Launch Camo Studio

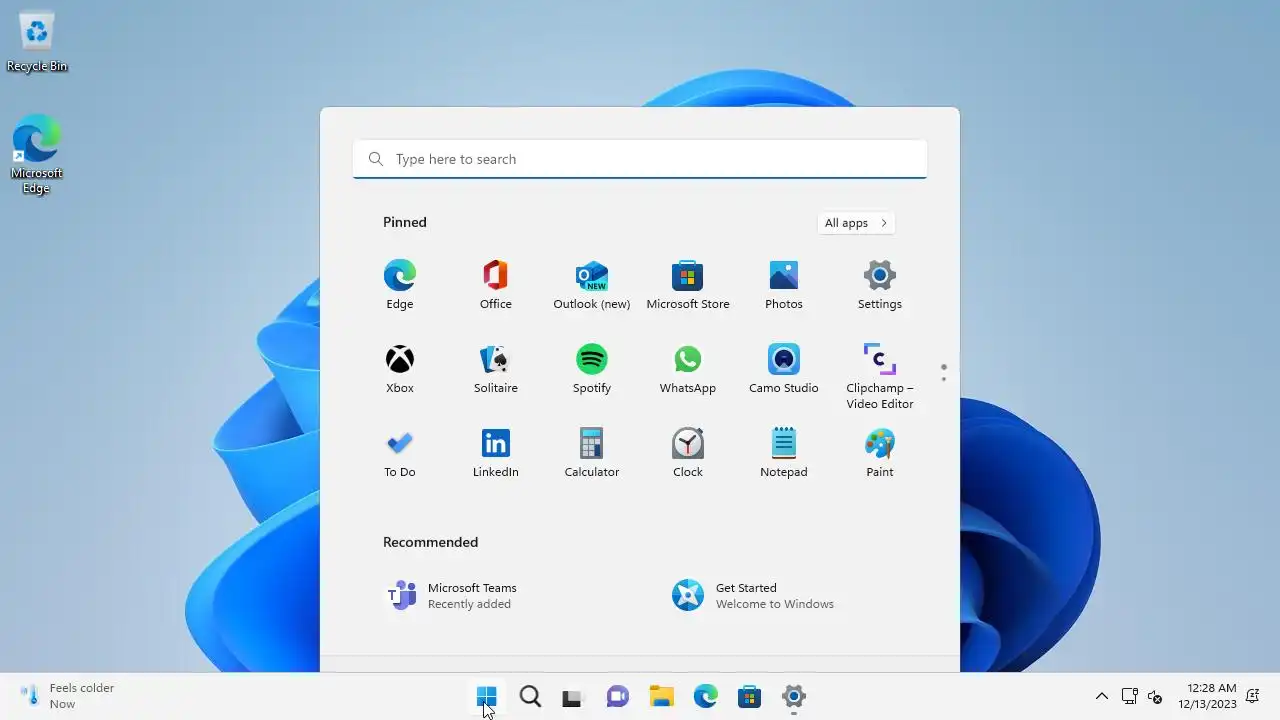click(x=783, y=369)
